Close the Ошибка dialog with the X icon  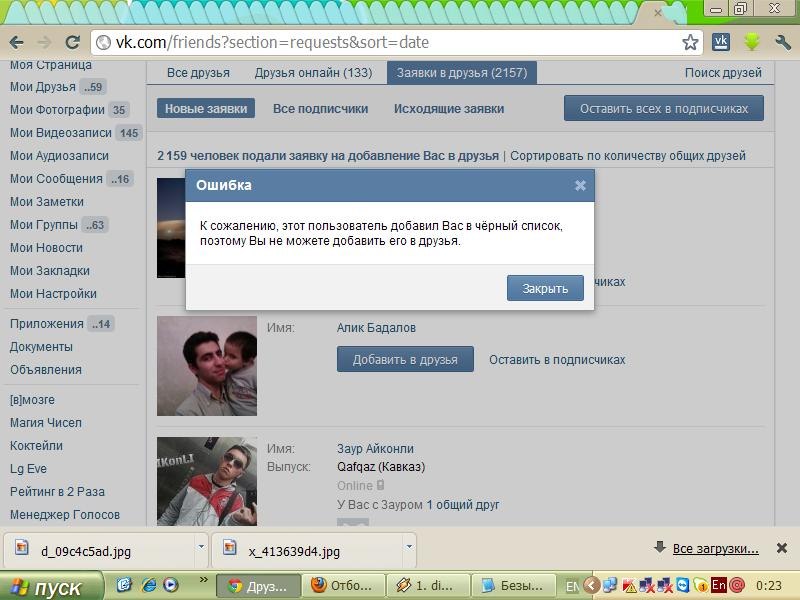580,186
